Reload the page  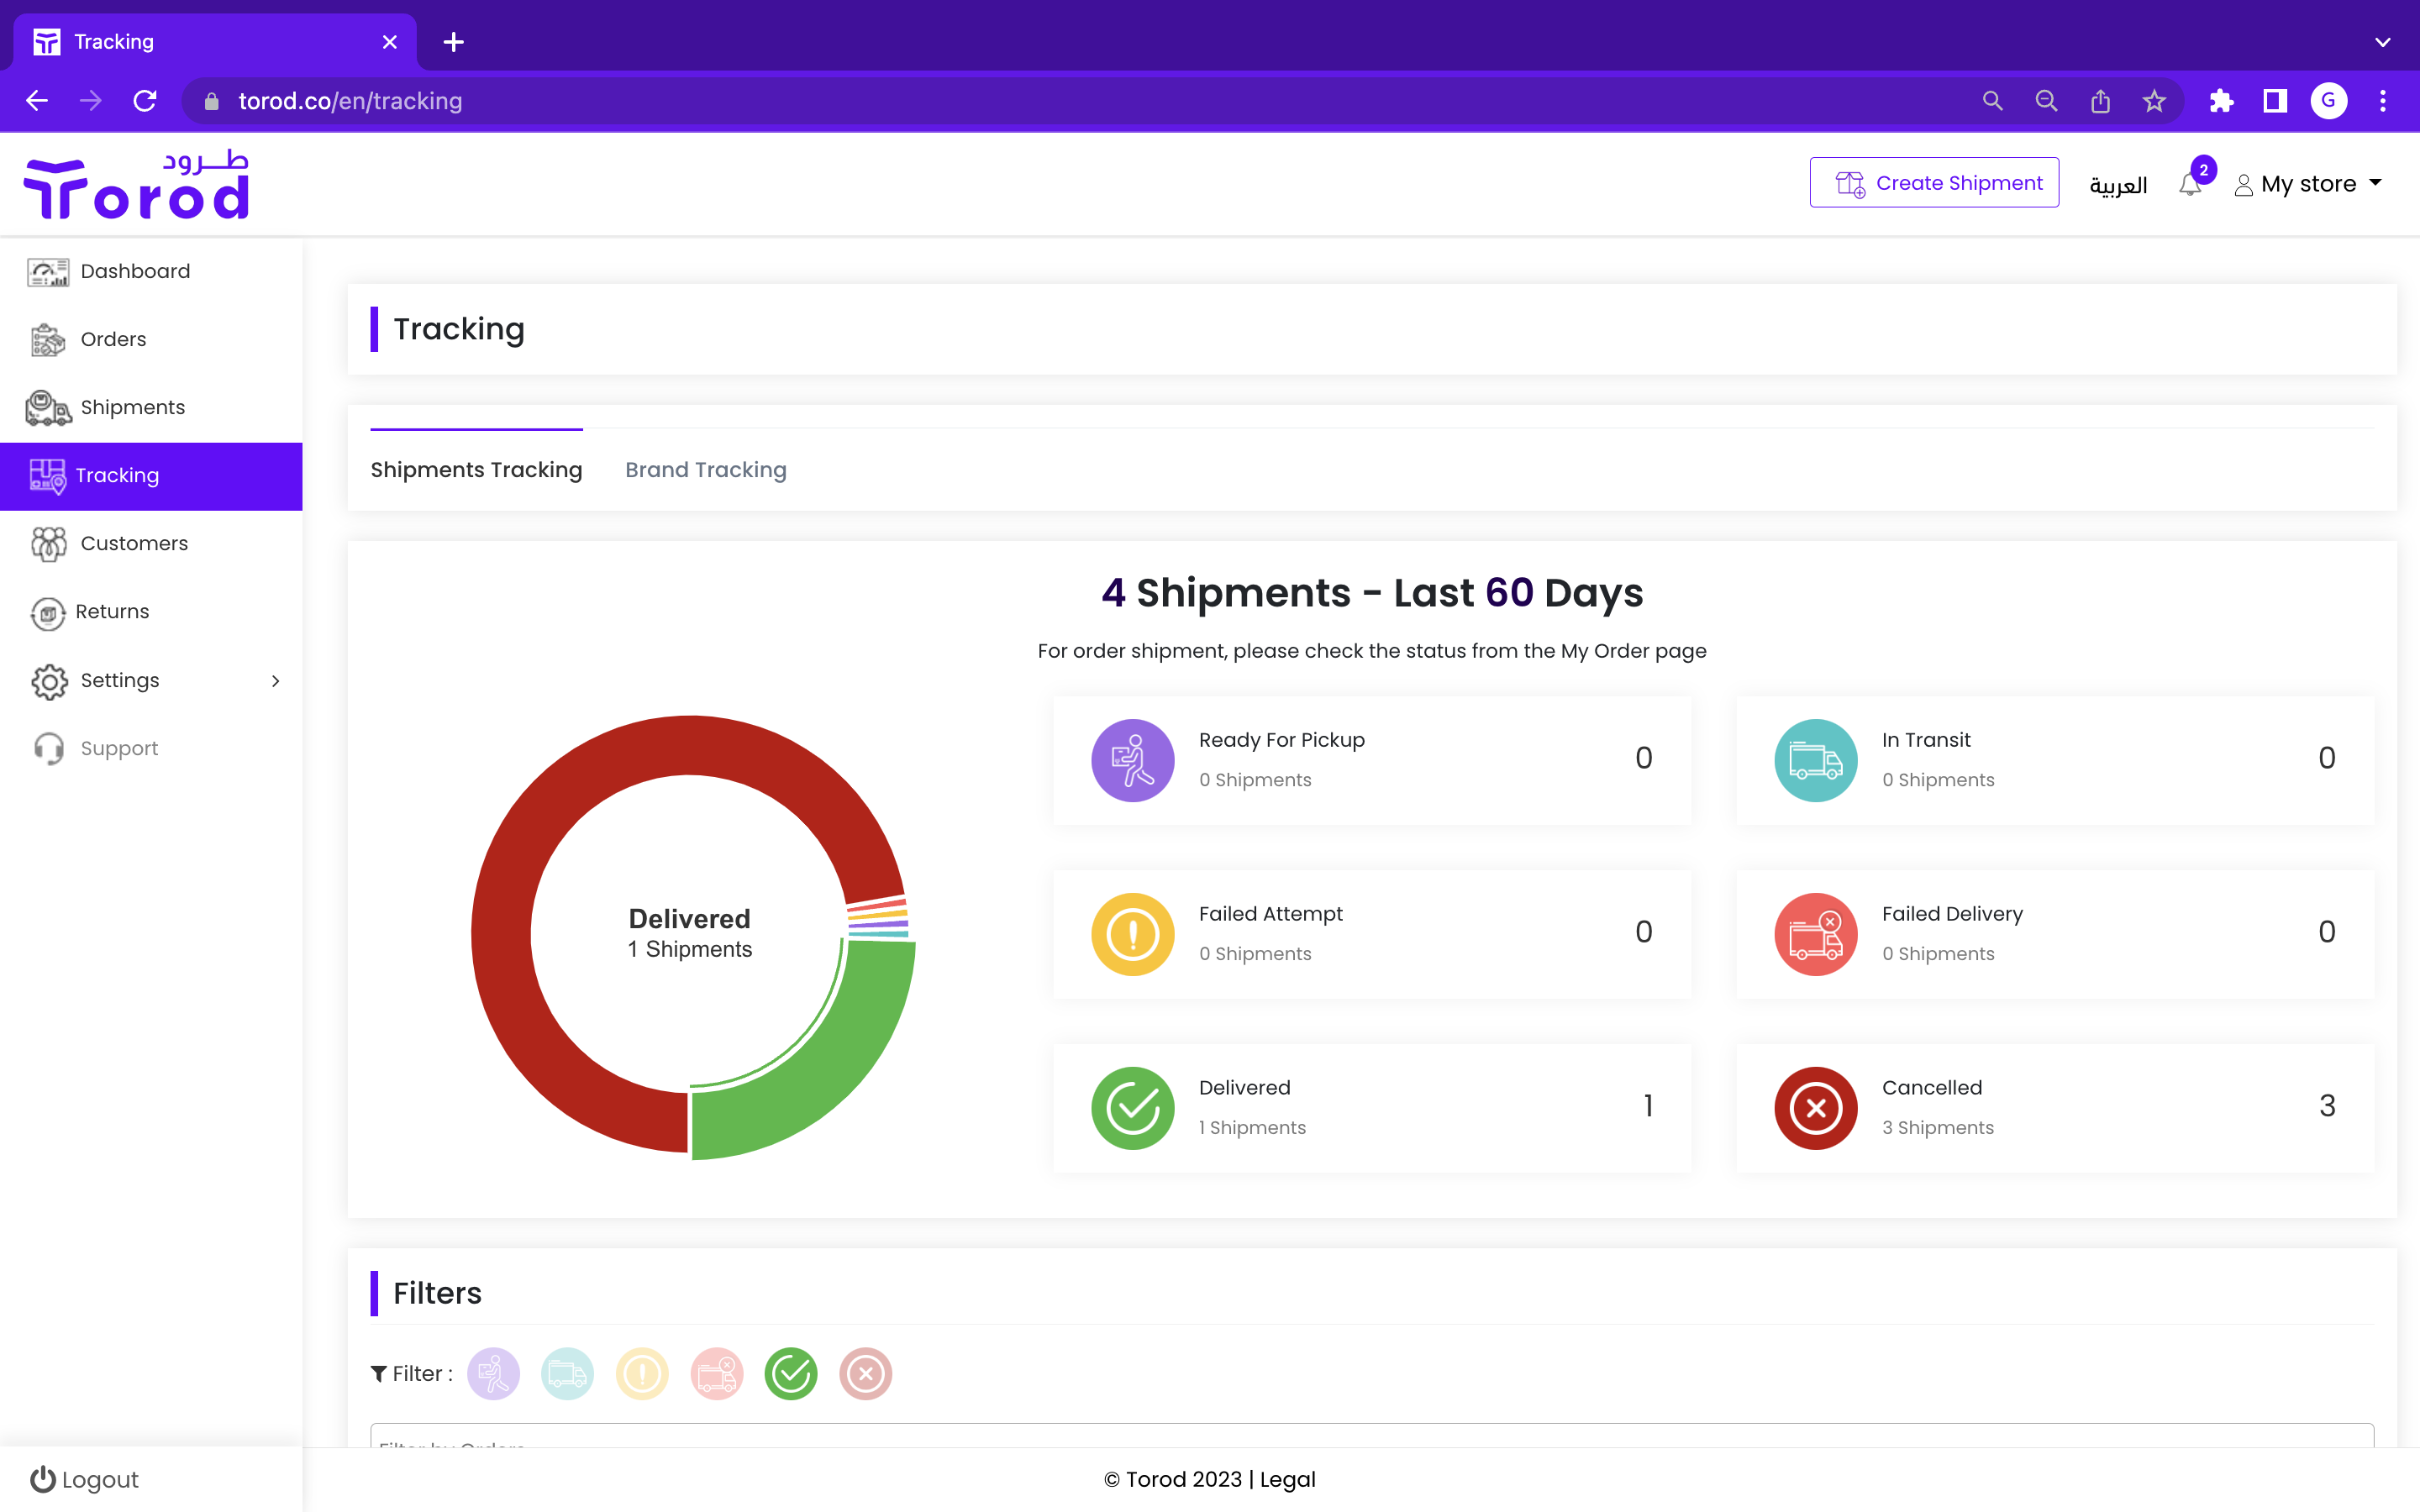145,101
